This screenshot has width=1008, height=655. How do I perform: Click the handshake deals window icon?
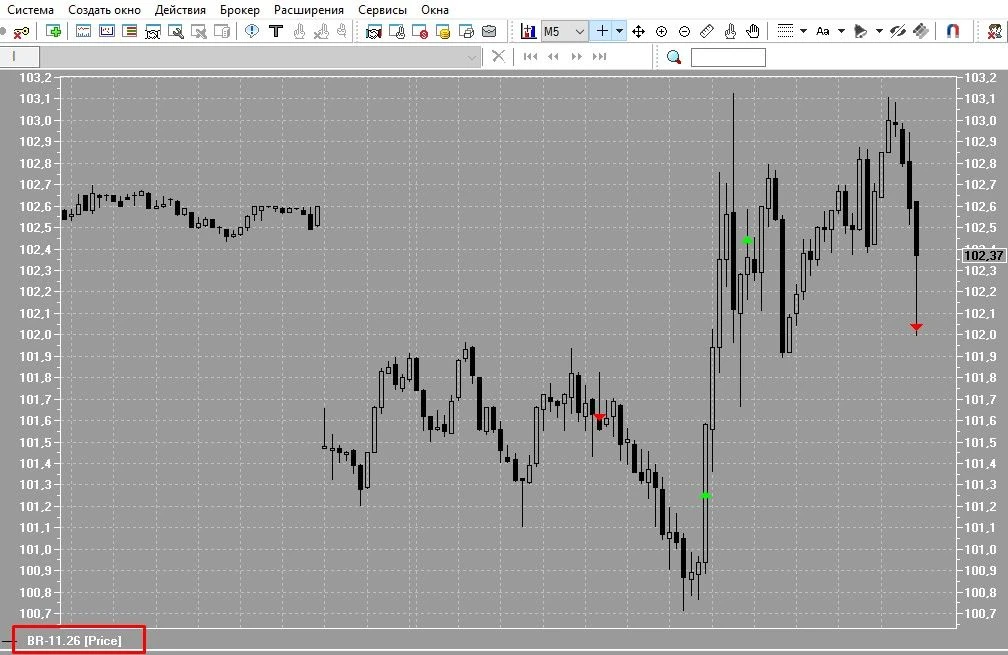coord(374,31)
